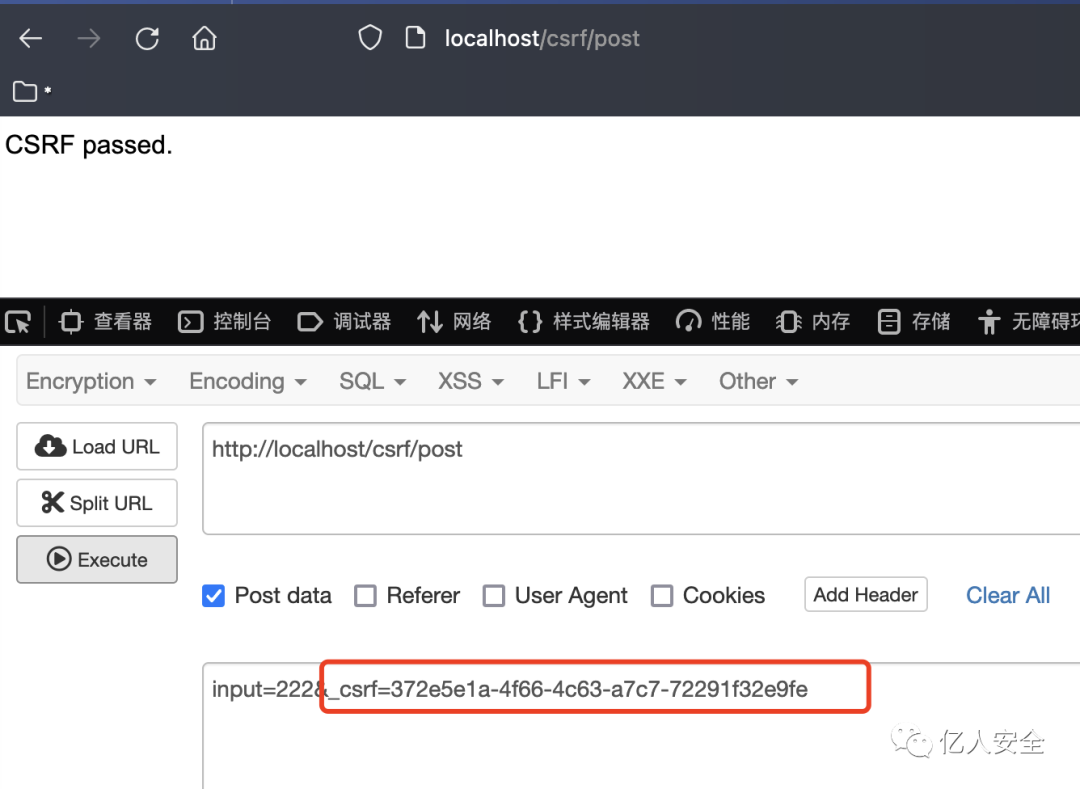This screenshot has height=789, width=1080.
Task: Click the page info icon beside the URL
Action: tap(415, 38)
